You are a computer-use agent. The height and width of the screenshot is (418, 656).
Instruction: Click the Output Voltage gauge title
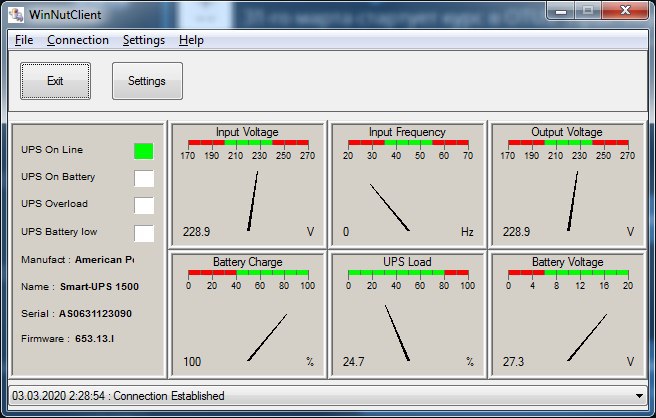point(567,132)
